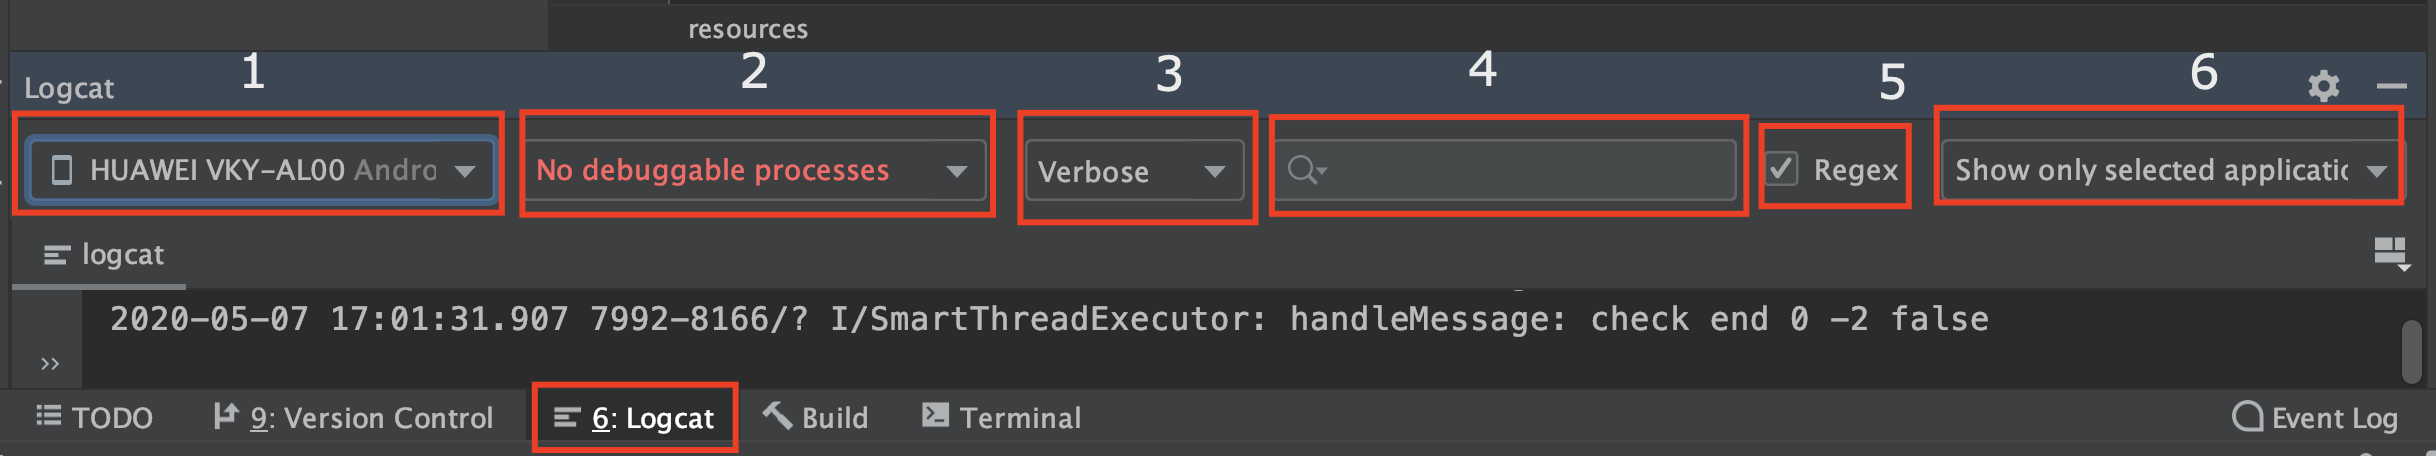The width and height of the screenshot is (2436, 456).
Task: Open the No debuggable processes dropdown
Action: (752, 170)
